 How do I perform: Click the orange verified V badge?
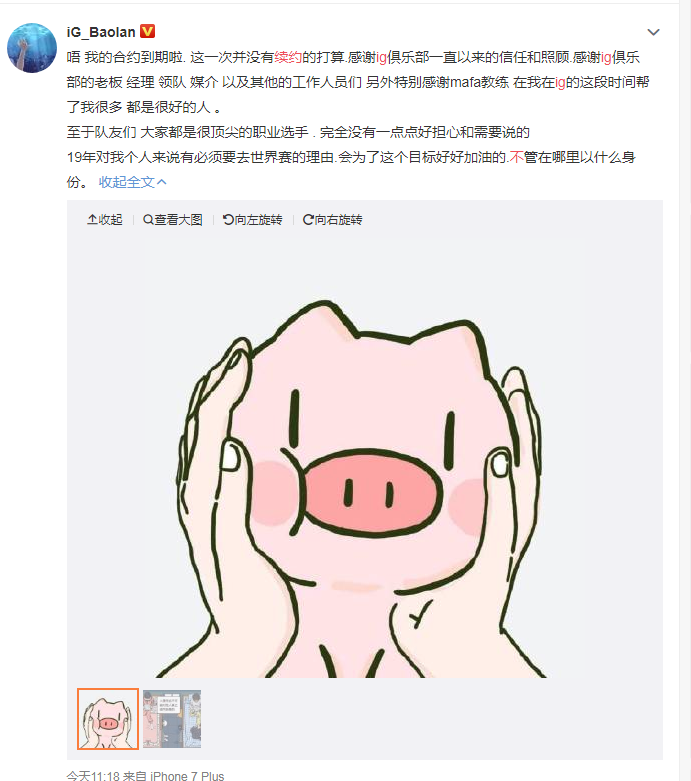[x=147, y=31]
